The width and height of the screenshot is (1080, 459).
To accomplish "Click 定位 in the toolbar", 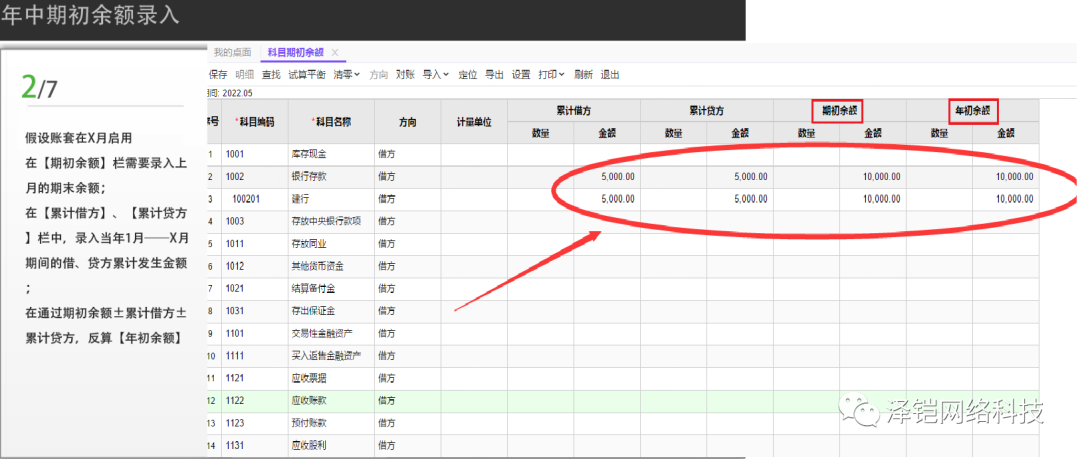I will tap(467, 74).
